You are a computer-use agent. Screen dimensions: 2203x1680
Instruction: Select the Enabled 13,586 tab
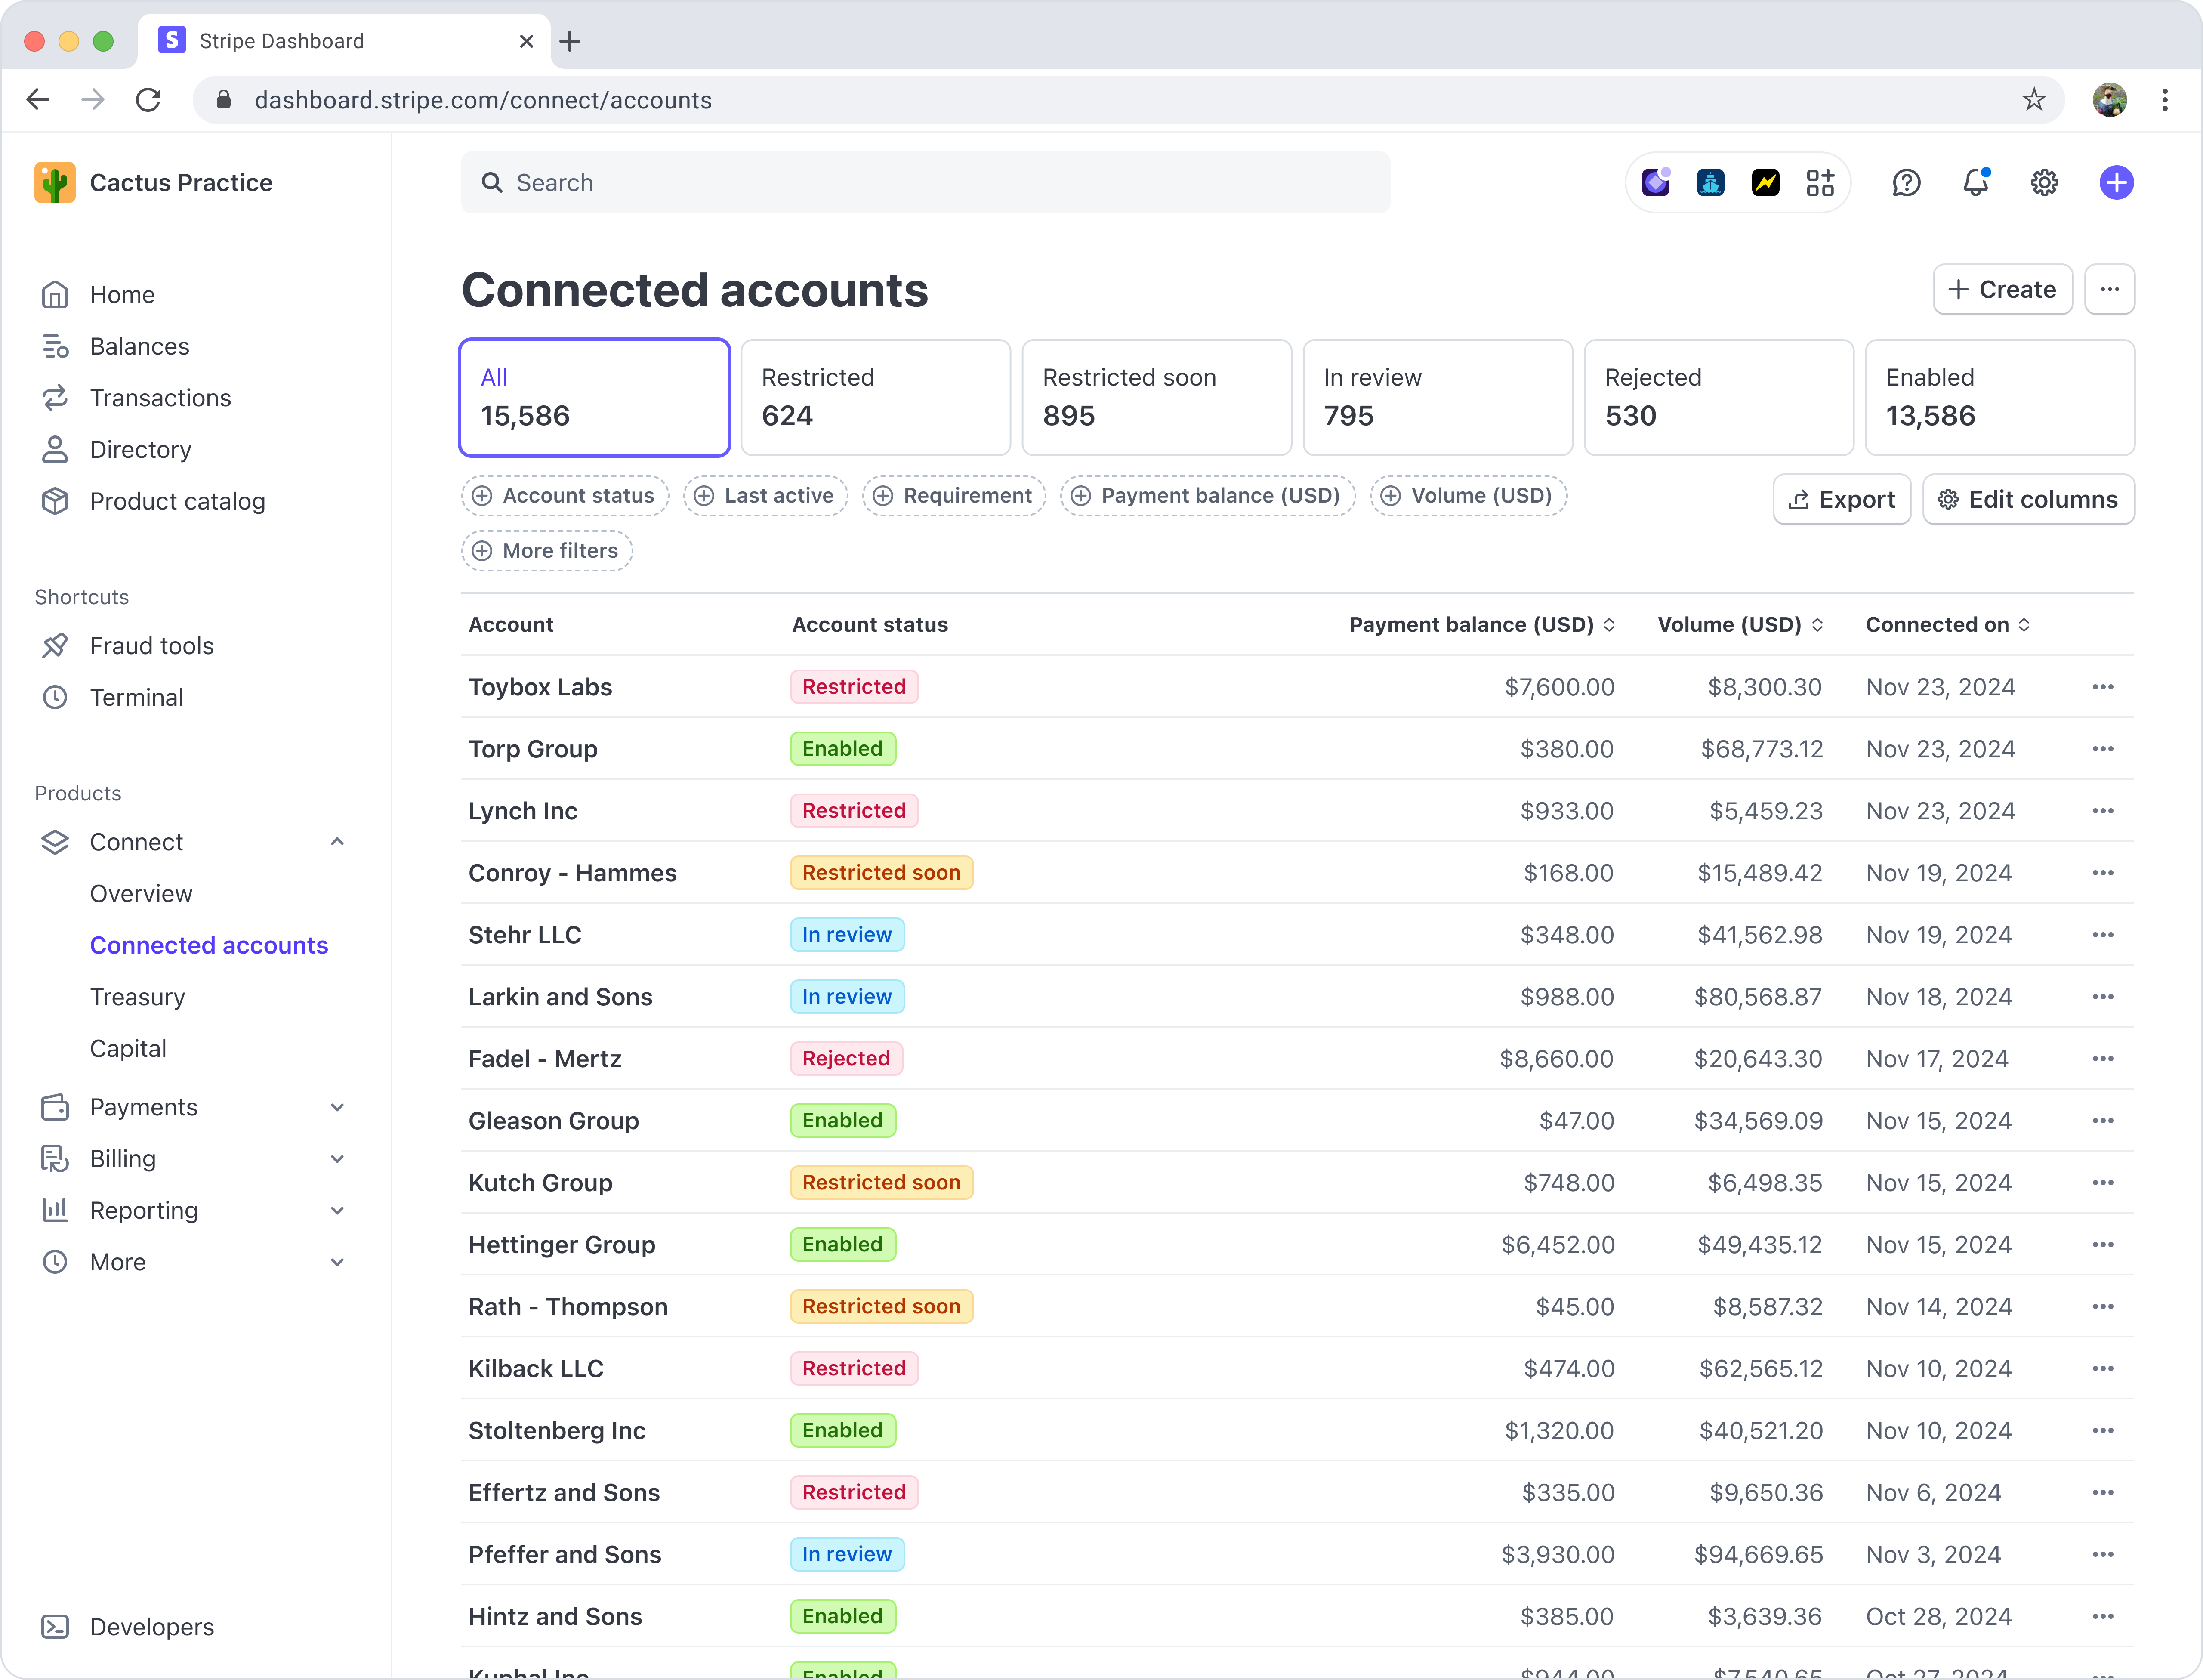(2000, 397)
